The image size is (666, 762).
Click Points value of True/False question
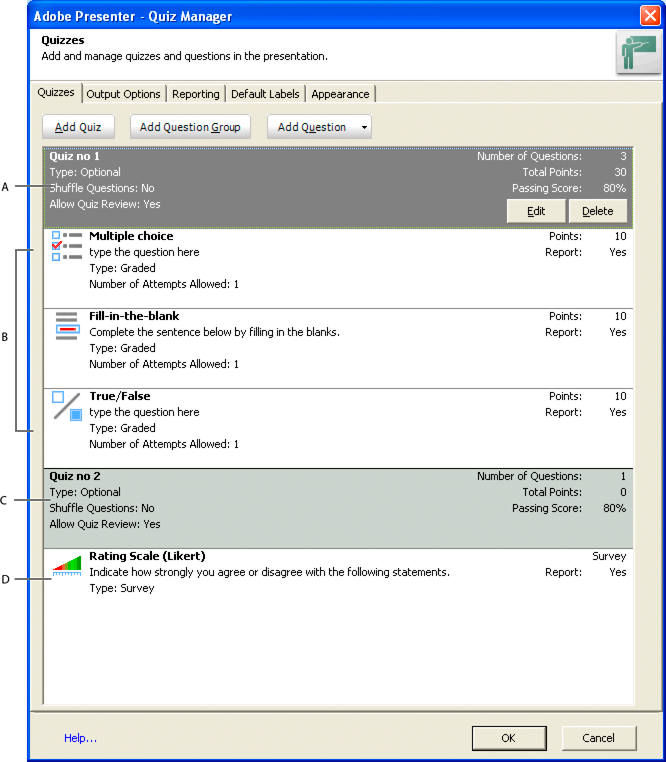pyautogui.click(x=620, y=397)
